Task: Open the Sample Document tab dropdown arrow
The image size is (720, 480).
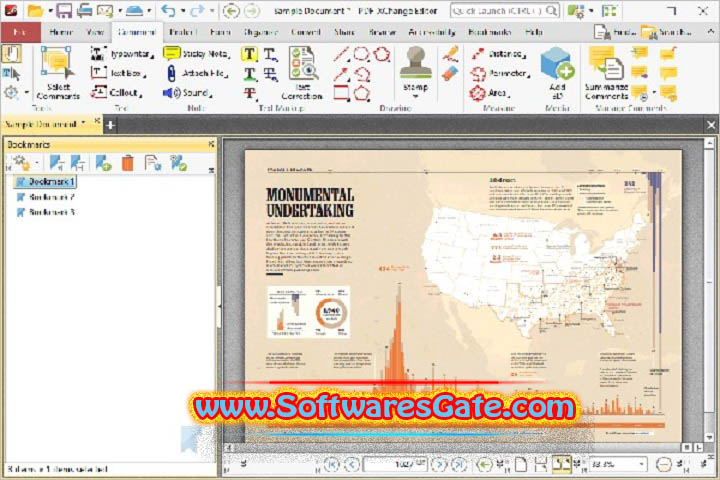Action: click(83, 123)
